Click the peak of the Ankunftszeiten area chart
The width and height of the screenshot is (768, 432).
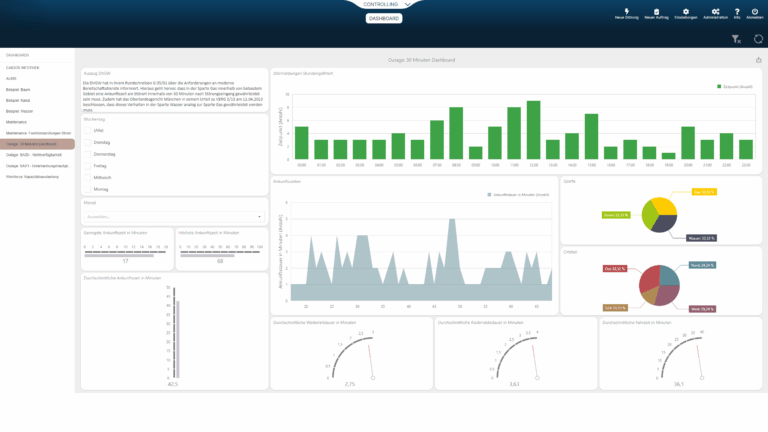(x=452, y=219)
